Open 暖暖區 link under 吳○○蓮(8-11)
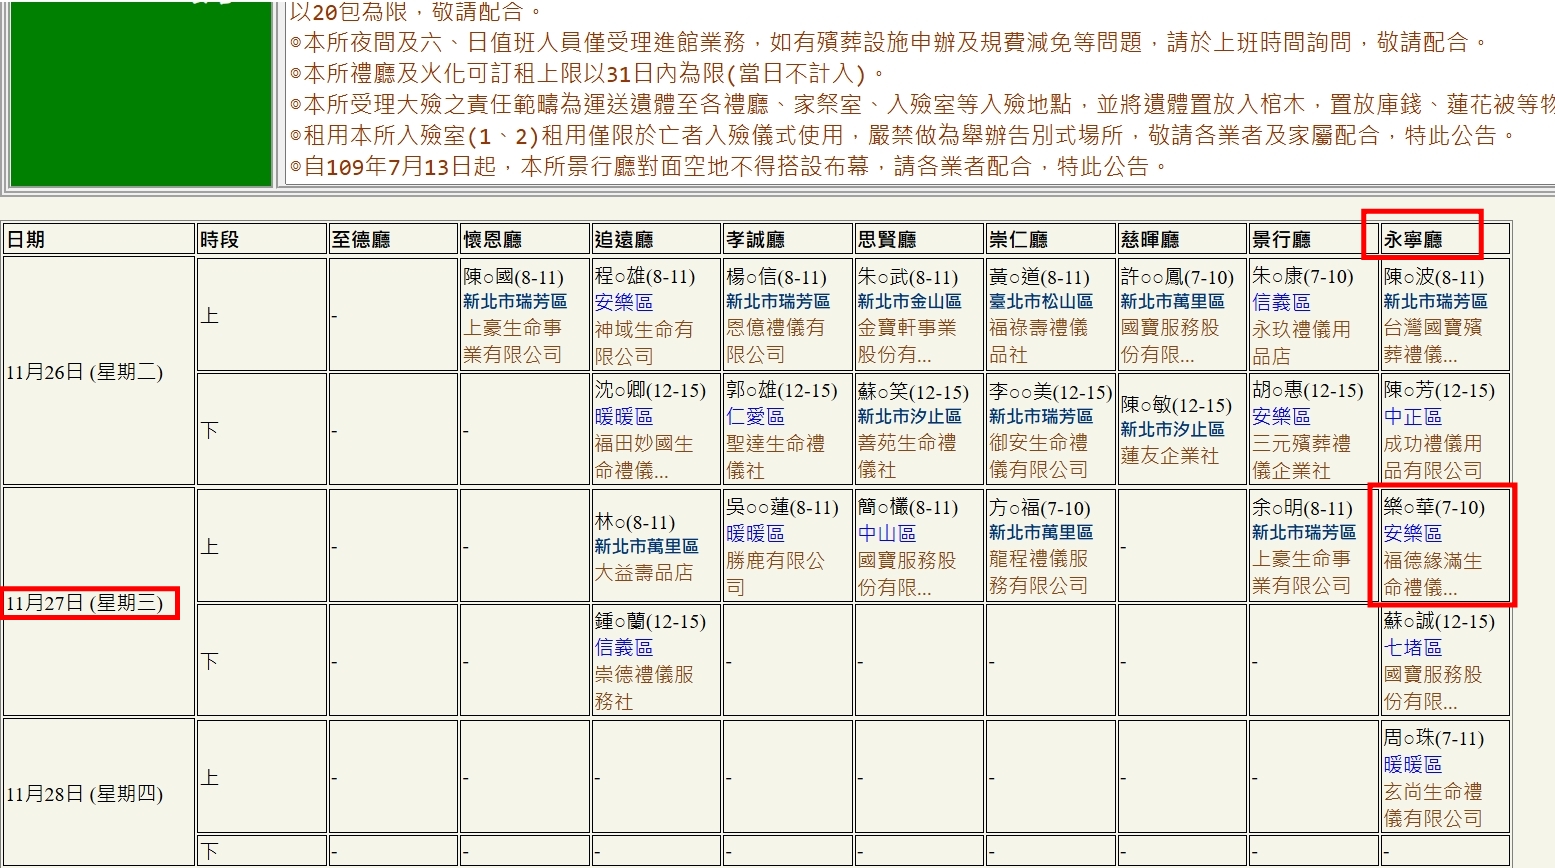 point(755,534)
